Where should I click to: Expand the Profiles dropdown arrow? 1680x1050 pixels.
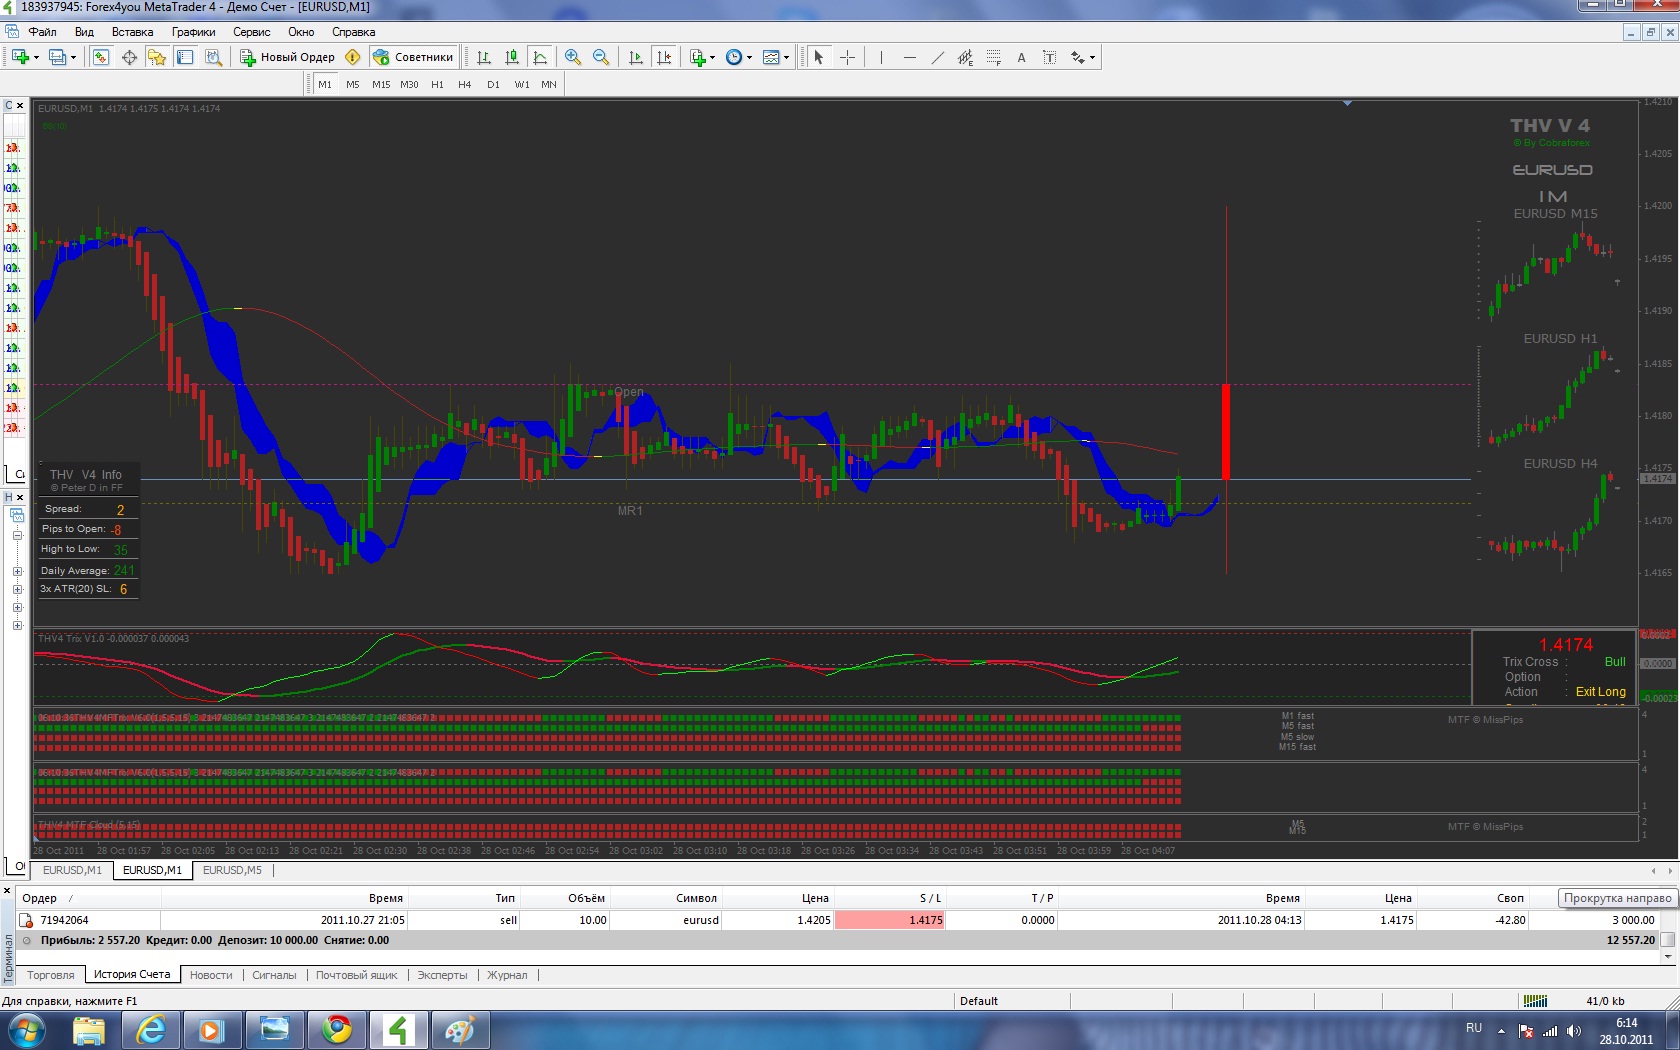(73, 57)
